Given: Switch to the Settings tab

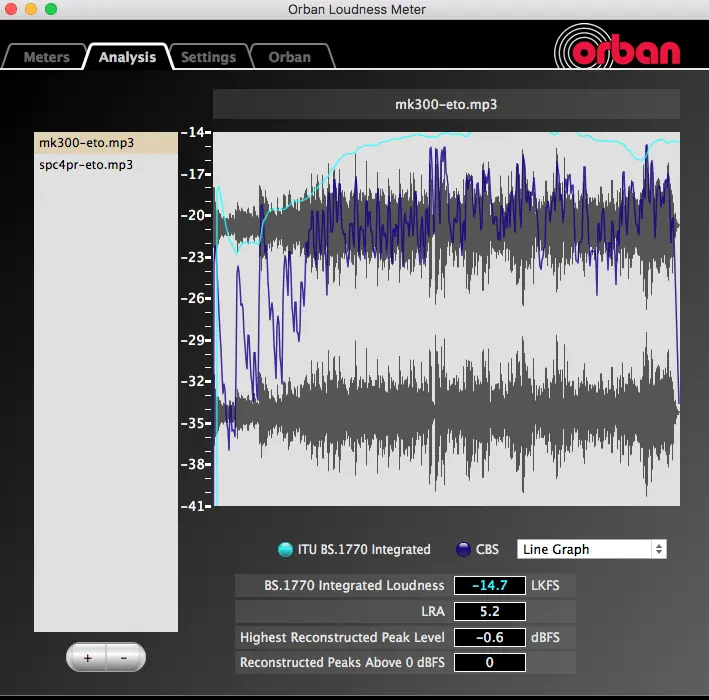Looking at the screenshot, I should (208, 57).
